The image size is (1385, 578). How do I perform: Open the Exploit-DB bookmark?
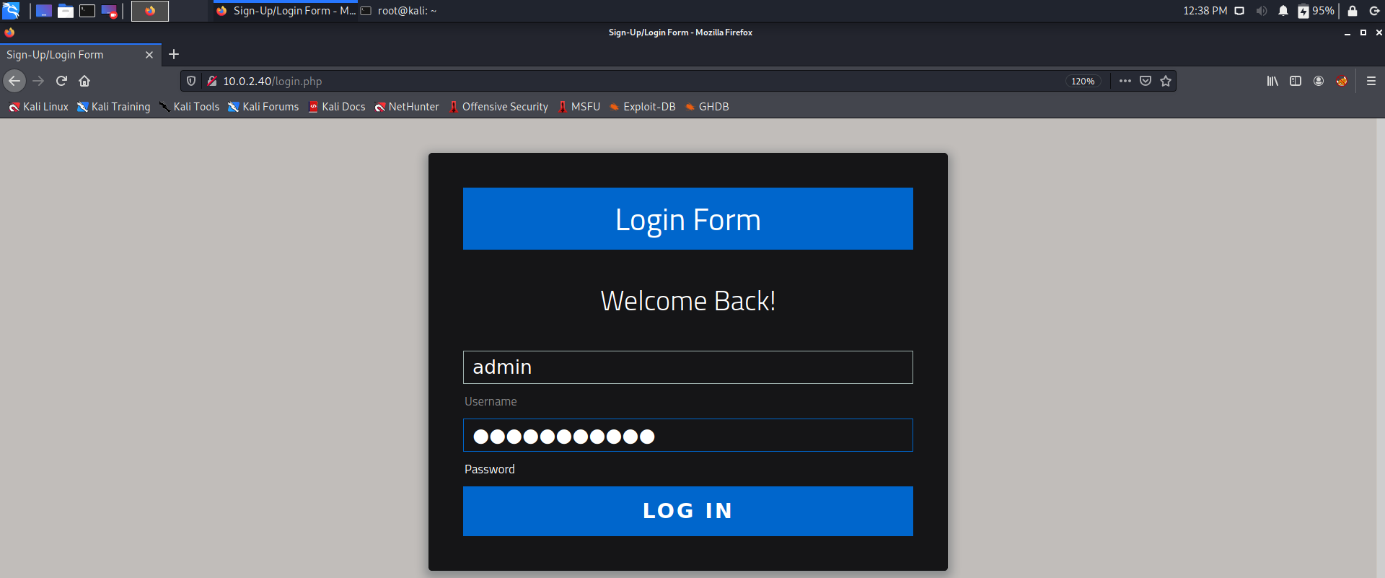click(642, 107)
